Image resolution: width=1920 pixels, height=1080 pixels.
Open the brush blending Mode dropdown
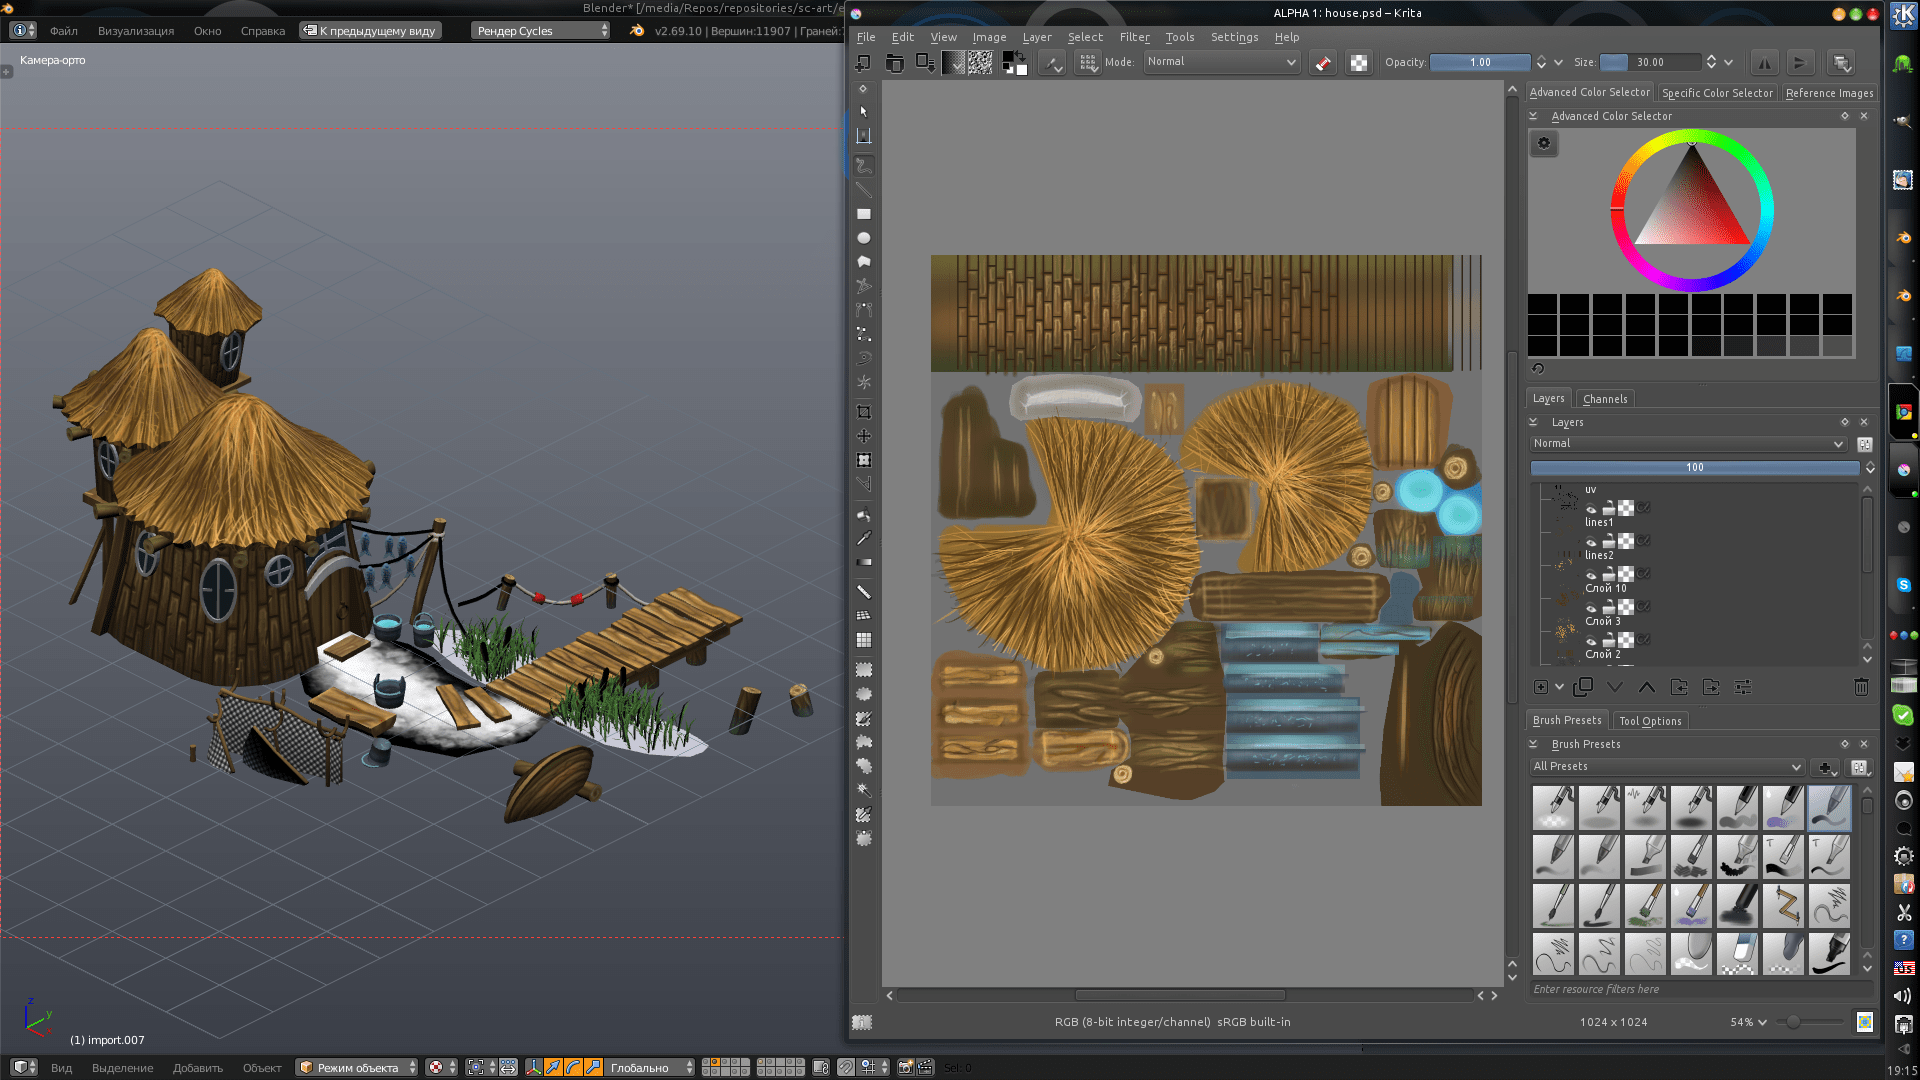[1221, 62]
